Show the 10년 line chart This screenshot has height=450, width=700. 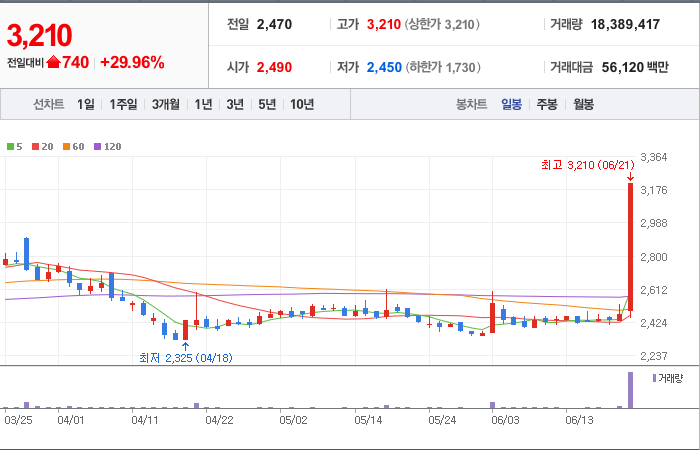pos(302,104)
